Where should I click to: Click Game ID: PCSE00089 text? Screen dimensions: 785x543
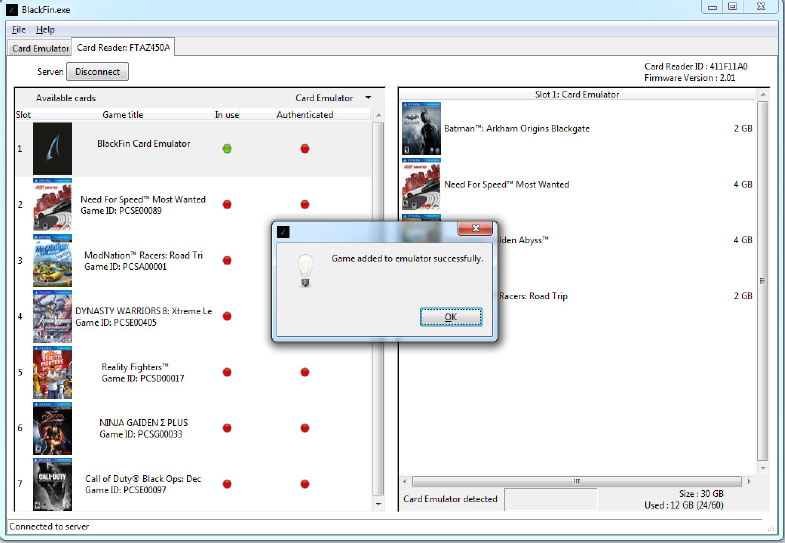point(121,211)
